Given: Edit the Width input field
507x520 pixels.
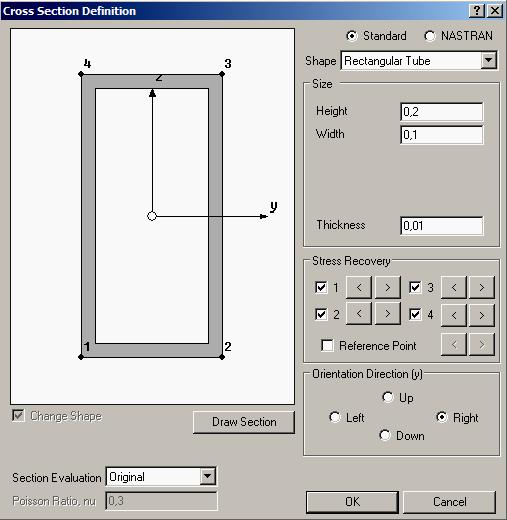Looking at the screenshot, I should [x=441, y=135].
